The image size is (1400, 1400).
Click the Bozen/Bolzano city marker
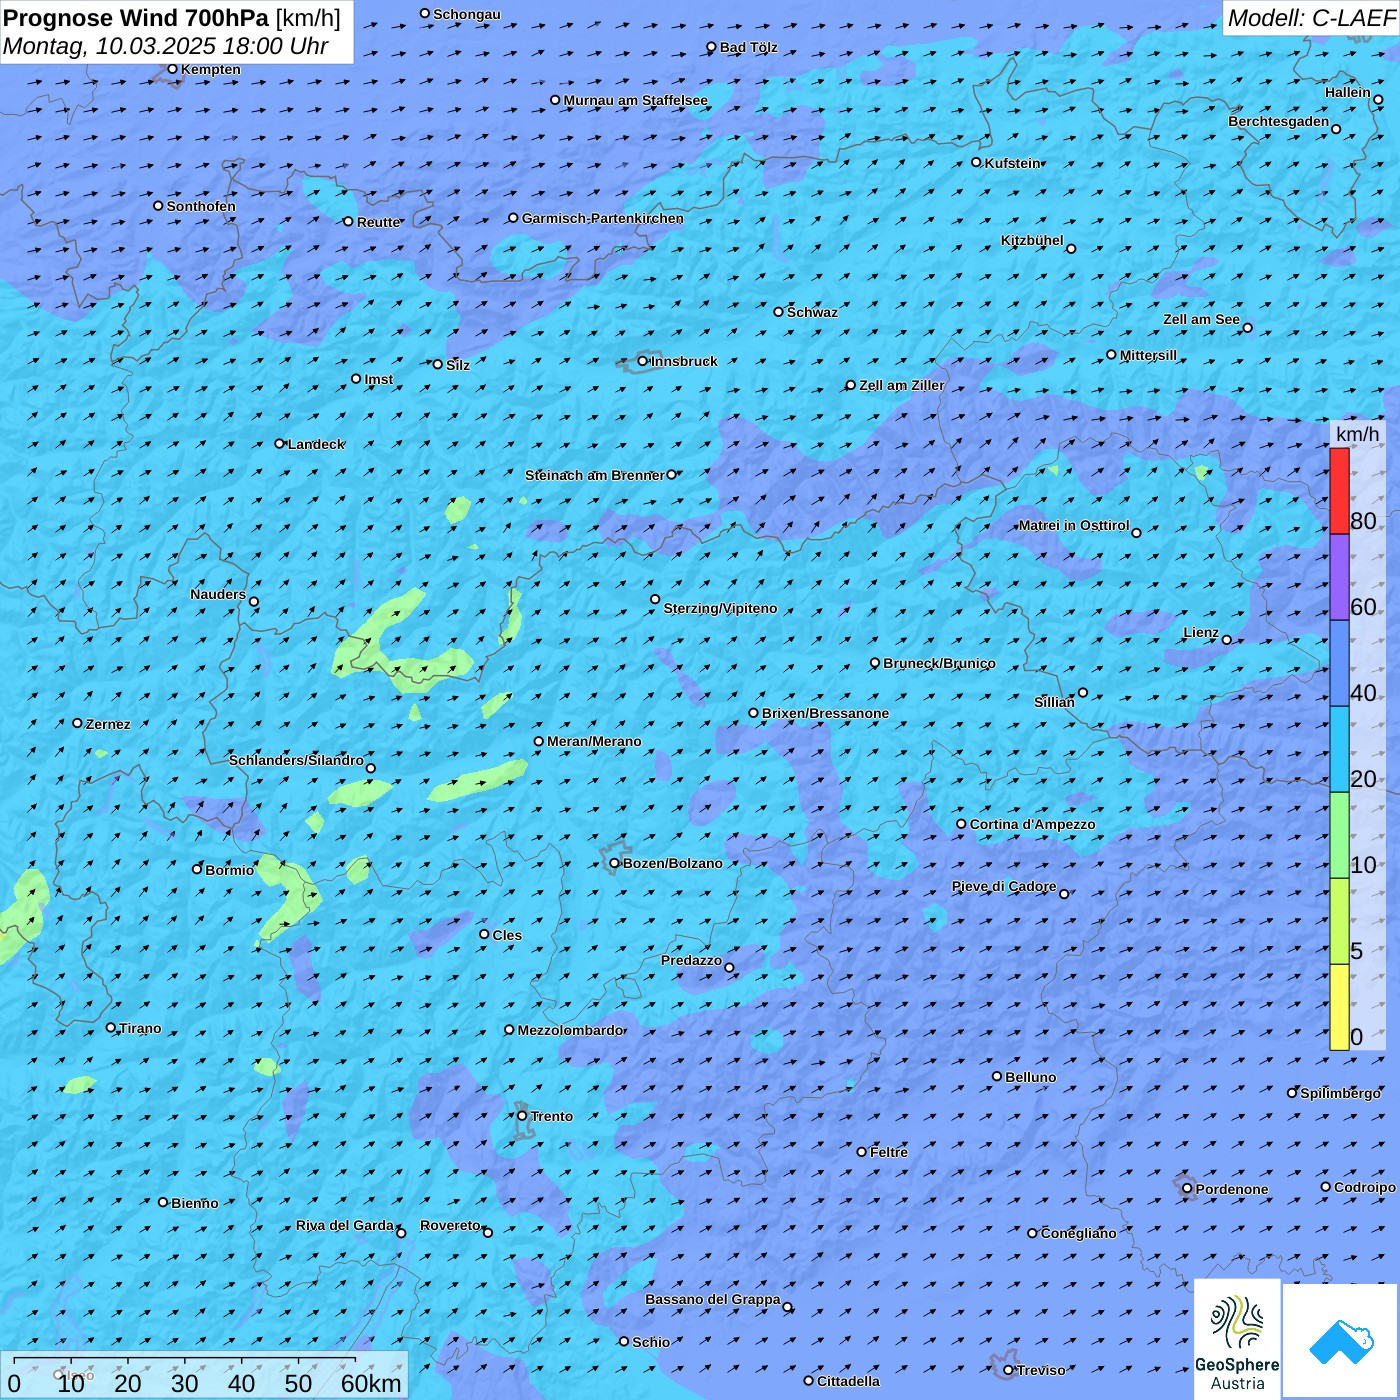(x=614, y=863)
